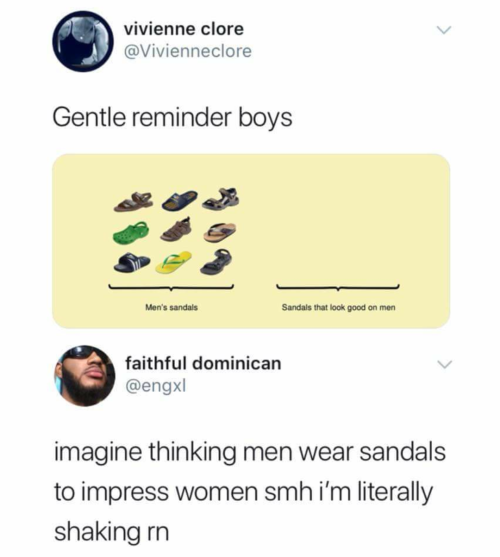Click the "Sandals that look good on men" label
This screenshot has height=557, width=500.
coord(338,307)
